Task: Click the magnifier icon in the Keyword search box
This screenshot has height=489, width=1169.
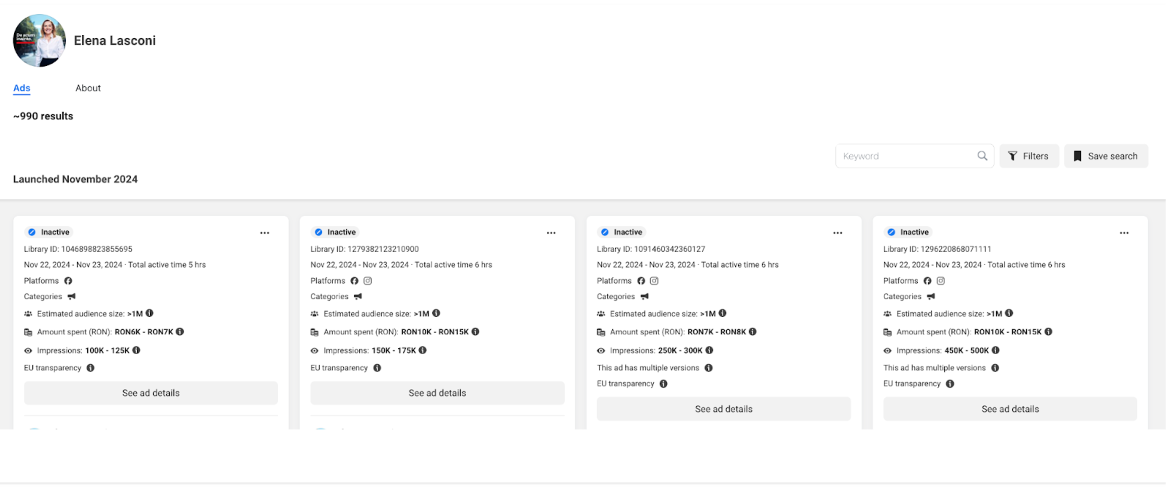Action: pos(982,156)
